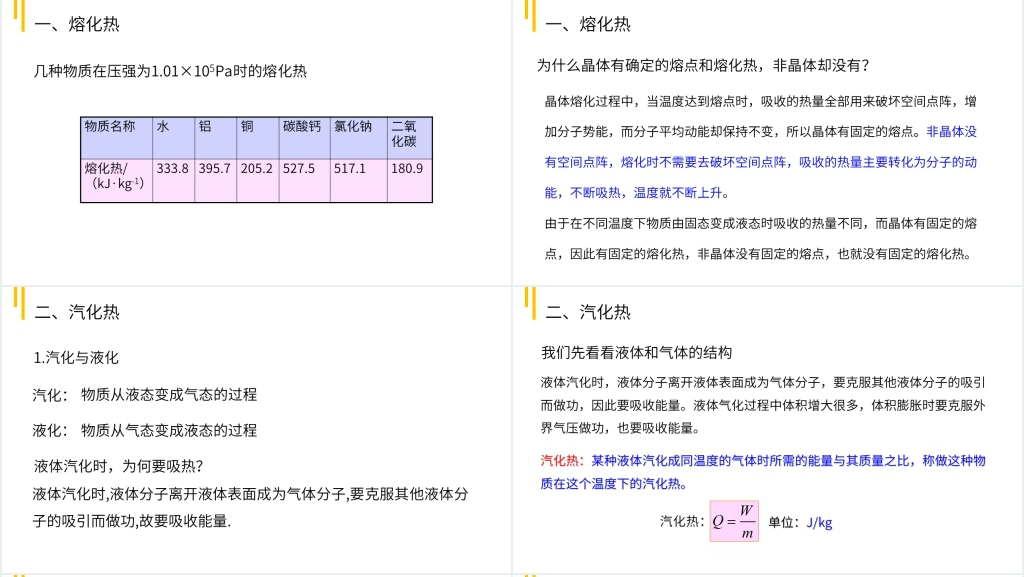This screenshot has height=577, width=1024.
Task: Select the '水' column header cell
Action: pos(174,138)
